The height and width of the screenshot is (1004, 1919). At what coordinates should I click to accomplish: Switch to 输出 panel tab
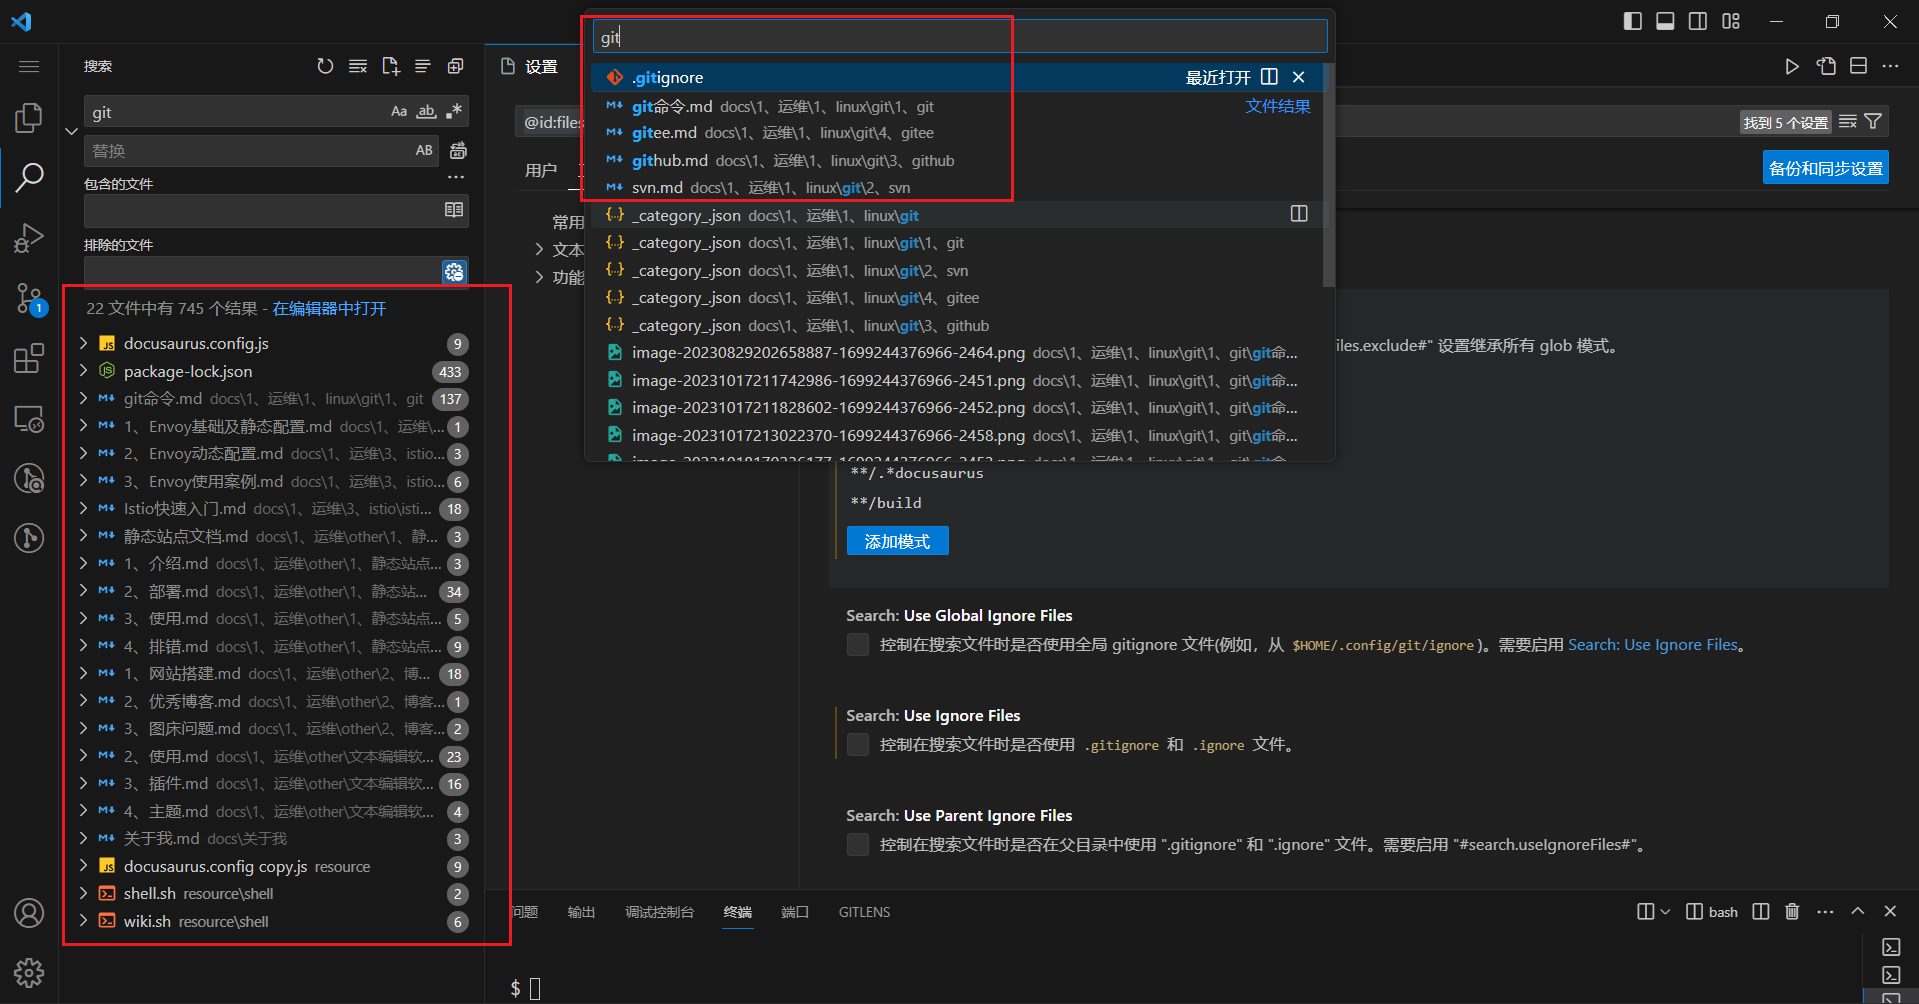581,912
